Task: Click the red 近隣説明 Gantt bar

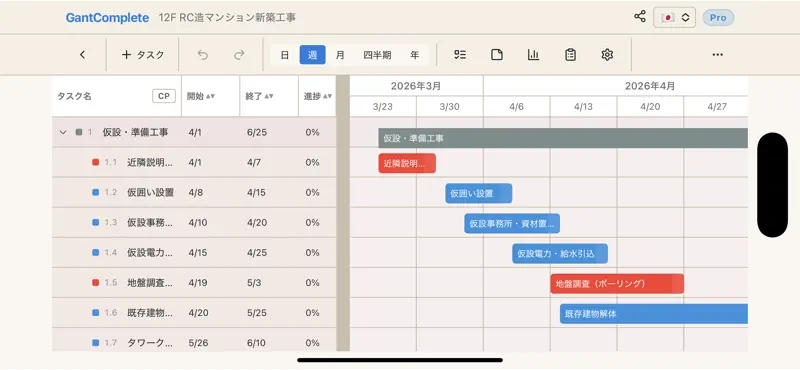Action: click(x=407, y=163)
